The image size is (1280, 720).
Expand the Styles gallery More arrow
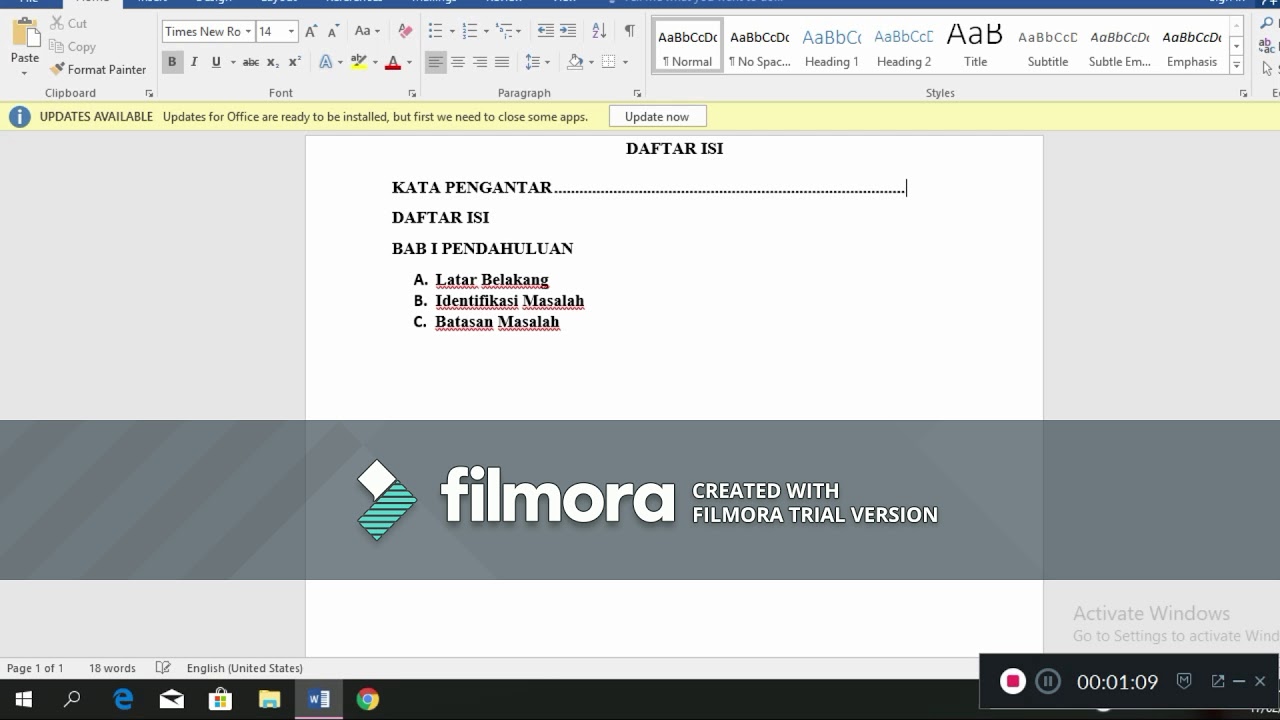[1237, 66]
